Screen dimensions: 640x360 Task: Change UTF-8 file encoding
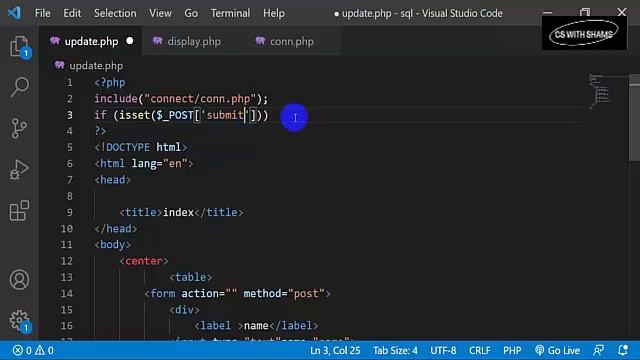443,350
